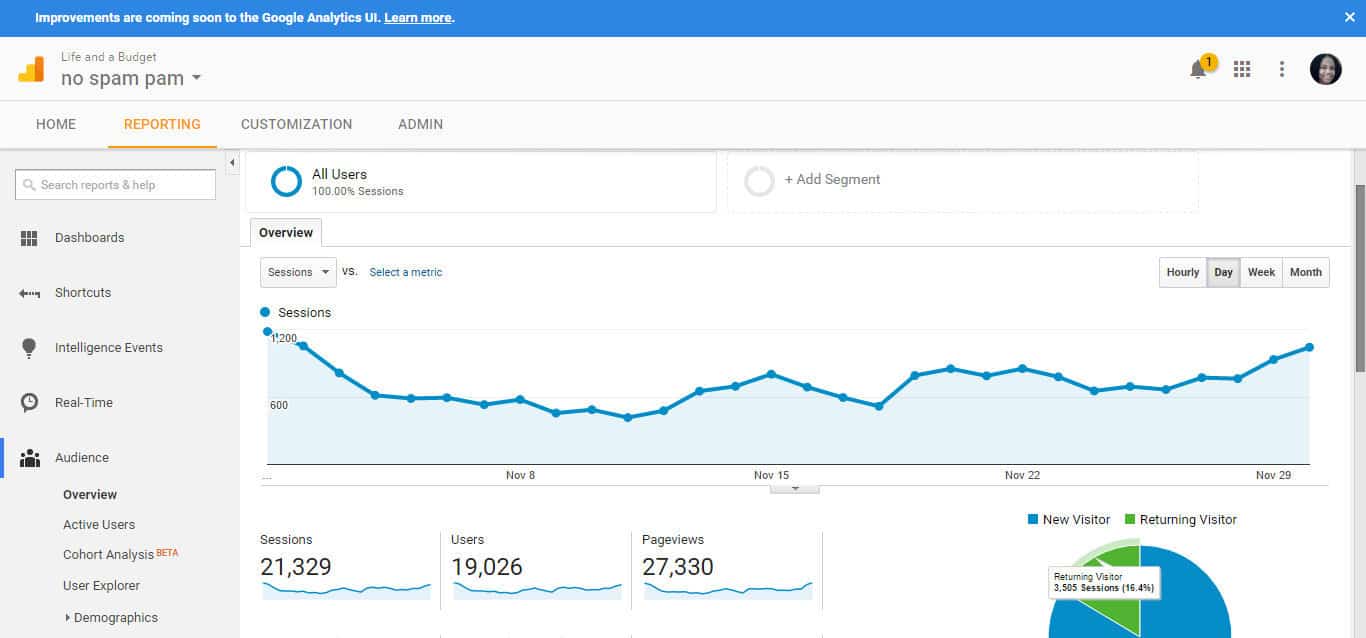Click the Returning Visitor legend swatch
Screen dimensions: 1366x638
coord(1130,520)
